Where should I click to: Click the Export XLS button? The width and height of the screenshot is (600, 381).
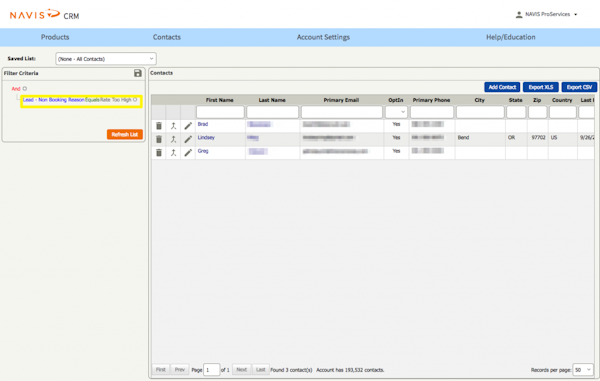(x=541, y=87)
